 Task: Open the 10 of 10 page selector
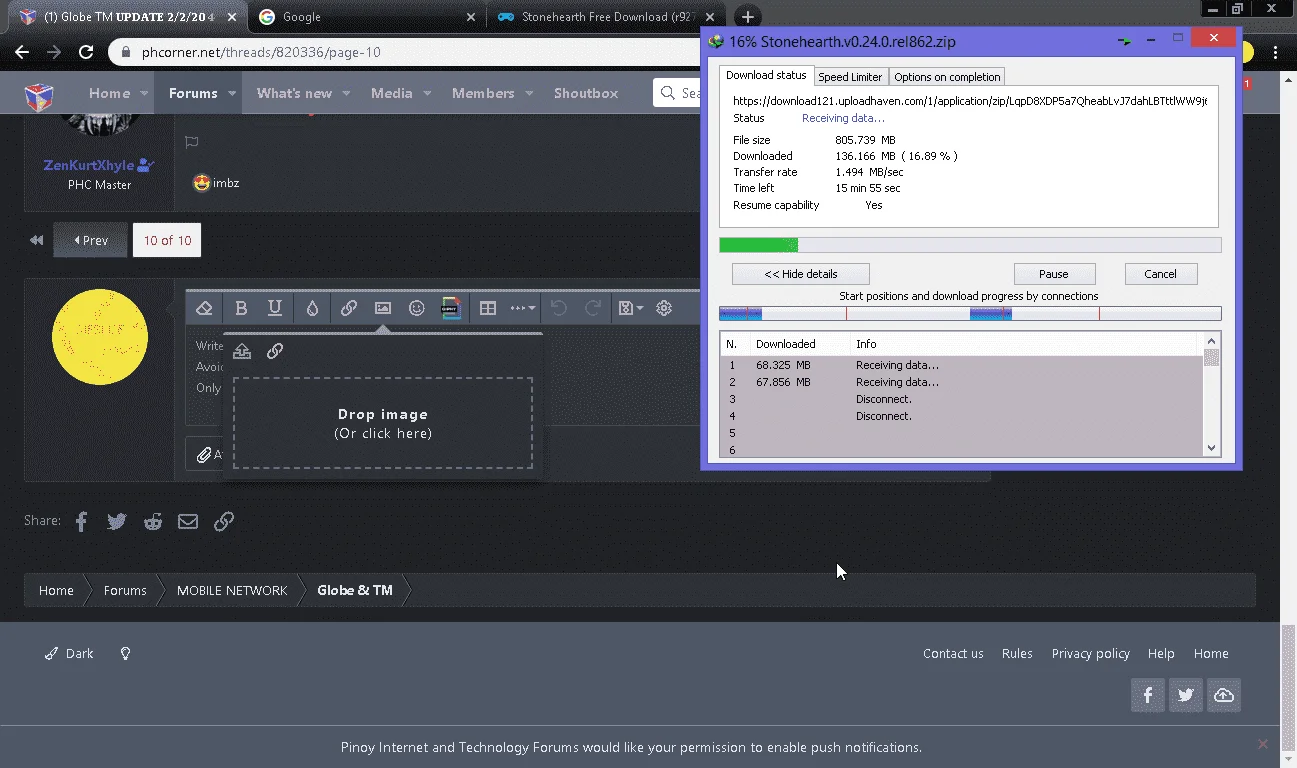[x=167, y=240]
